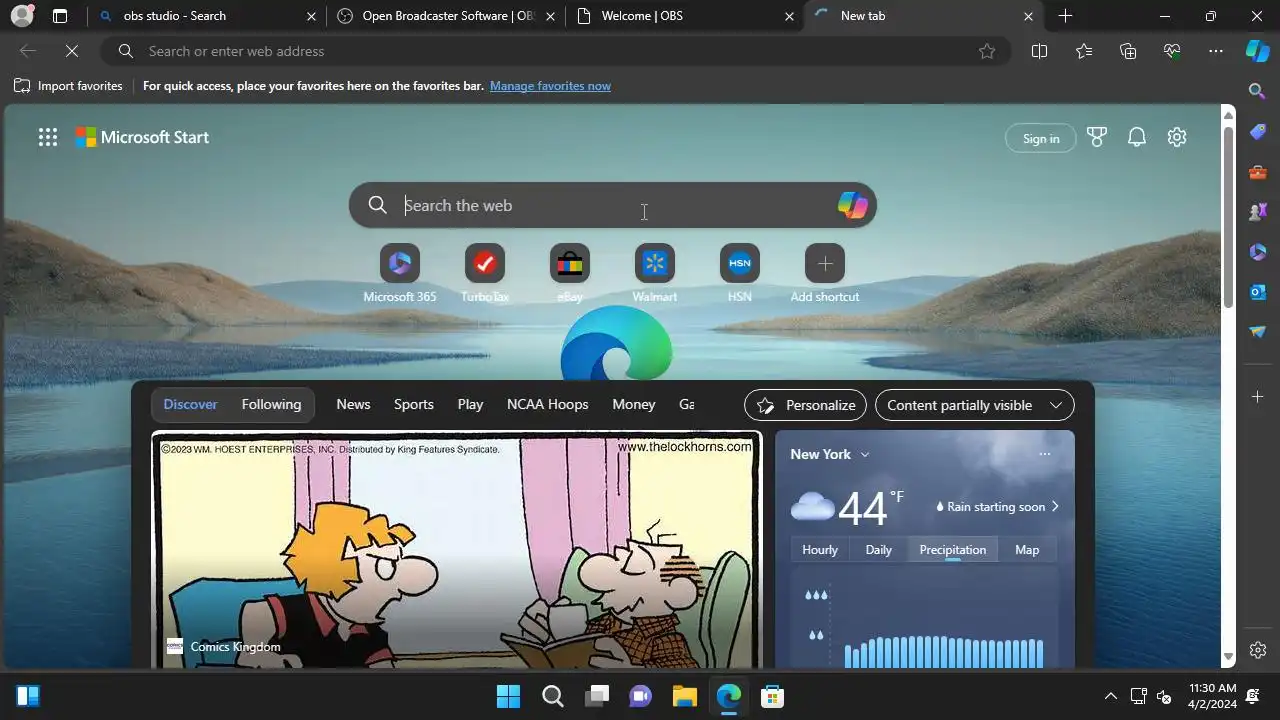Image resolution: width=1280 pixels, height=720 pixels.
Task: Select Following feed tab
Action: [271, 405]
